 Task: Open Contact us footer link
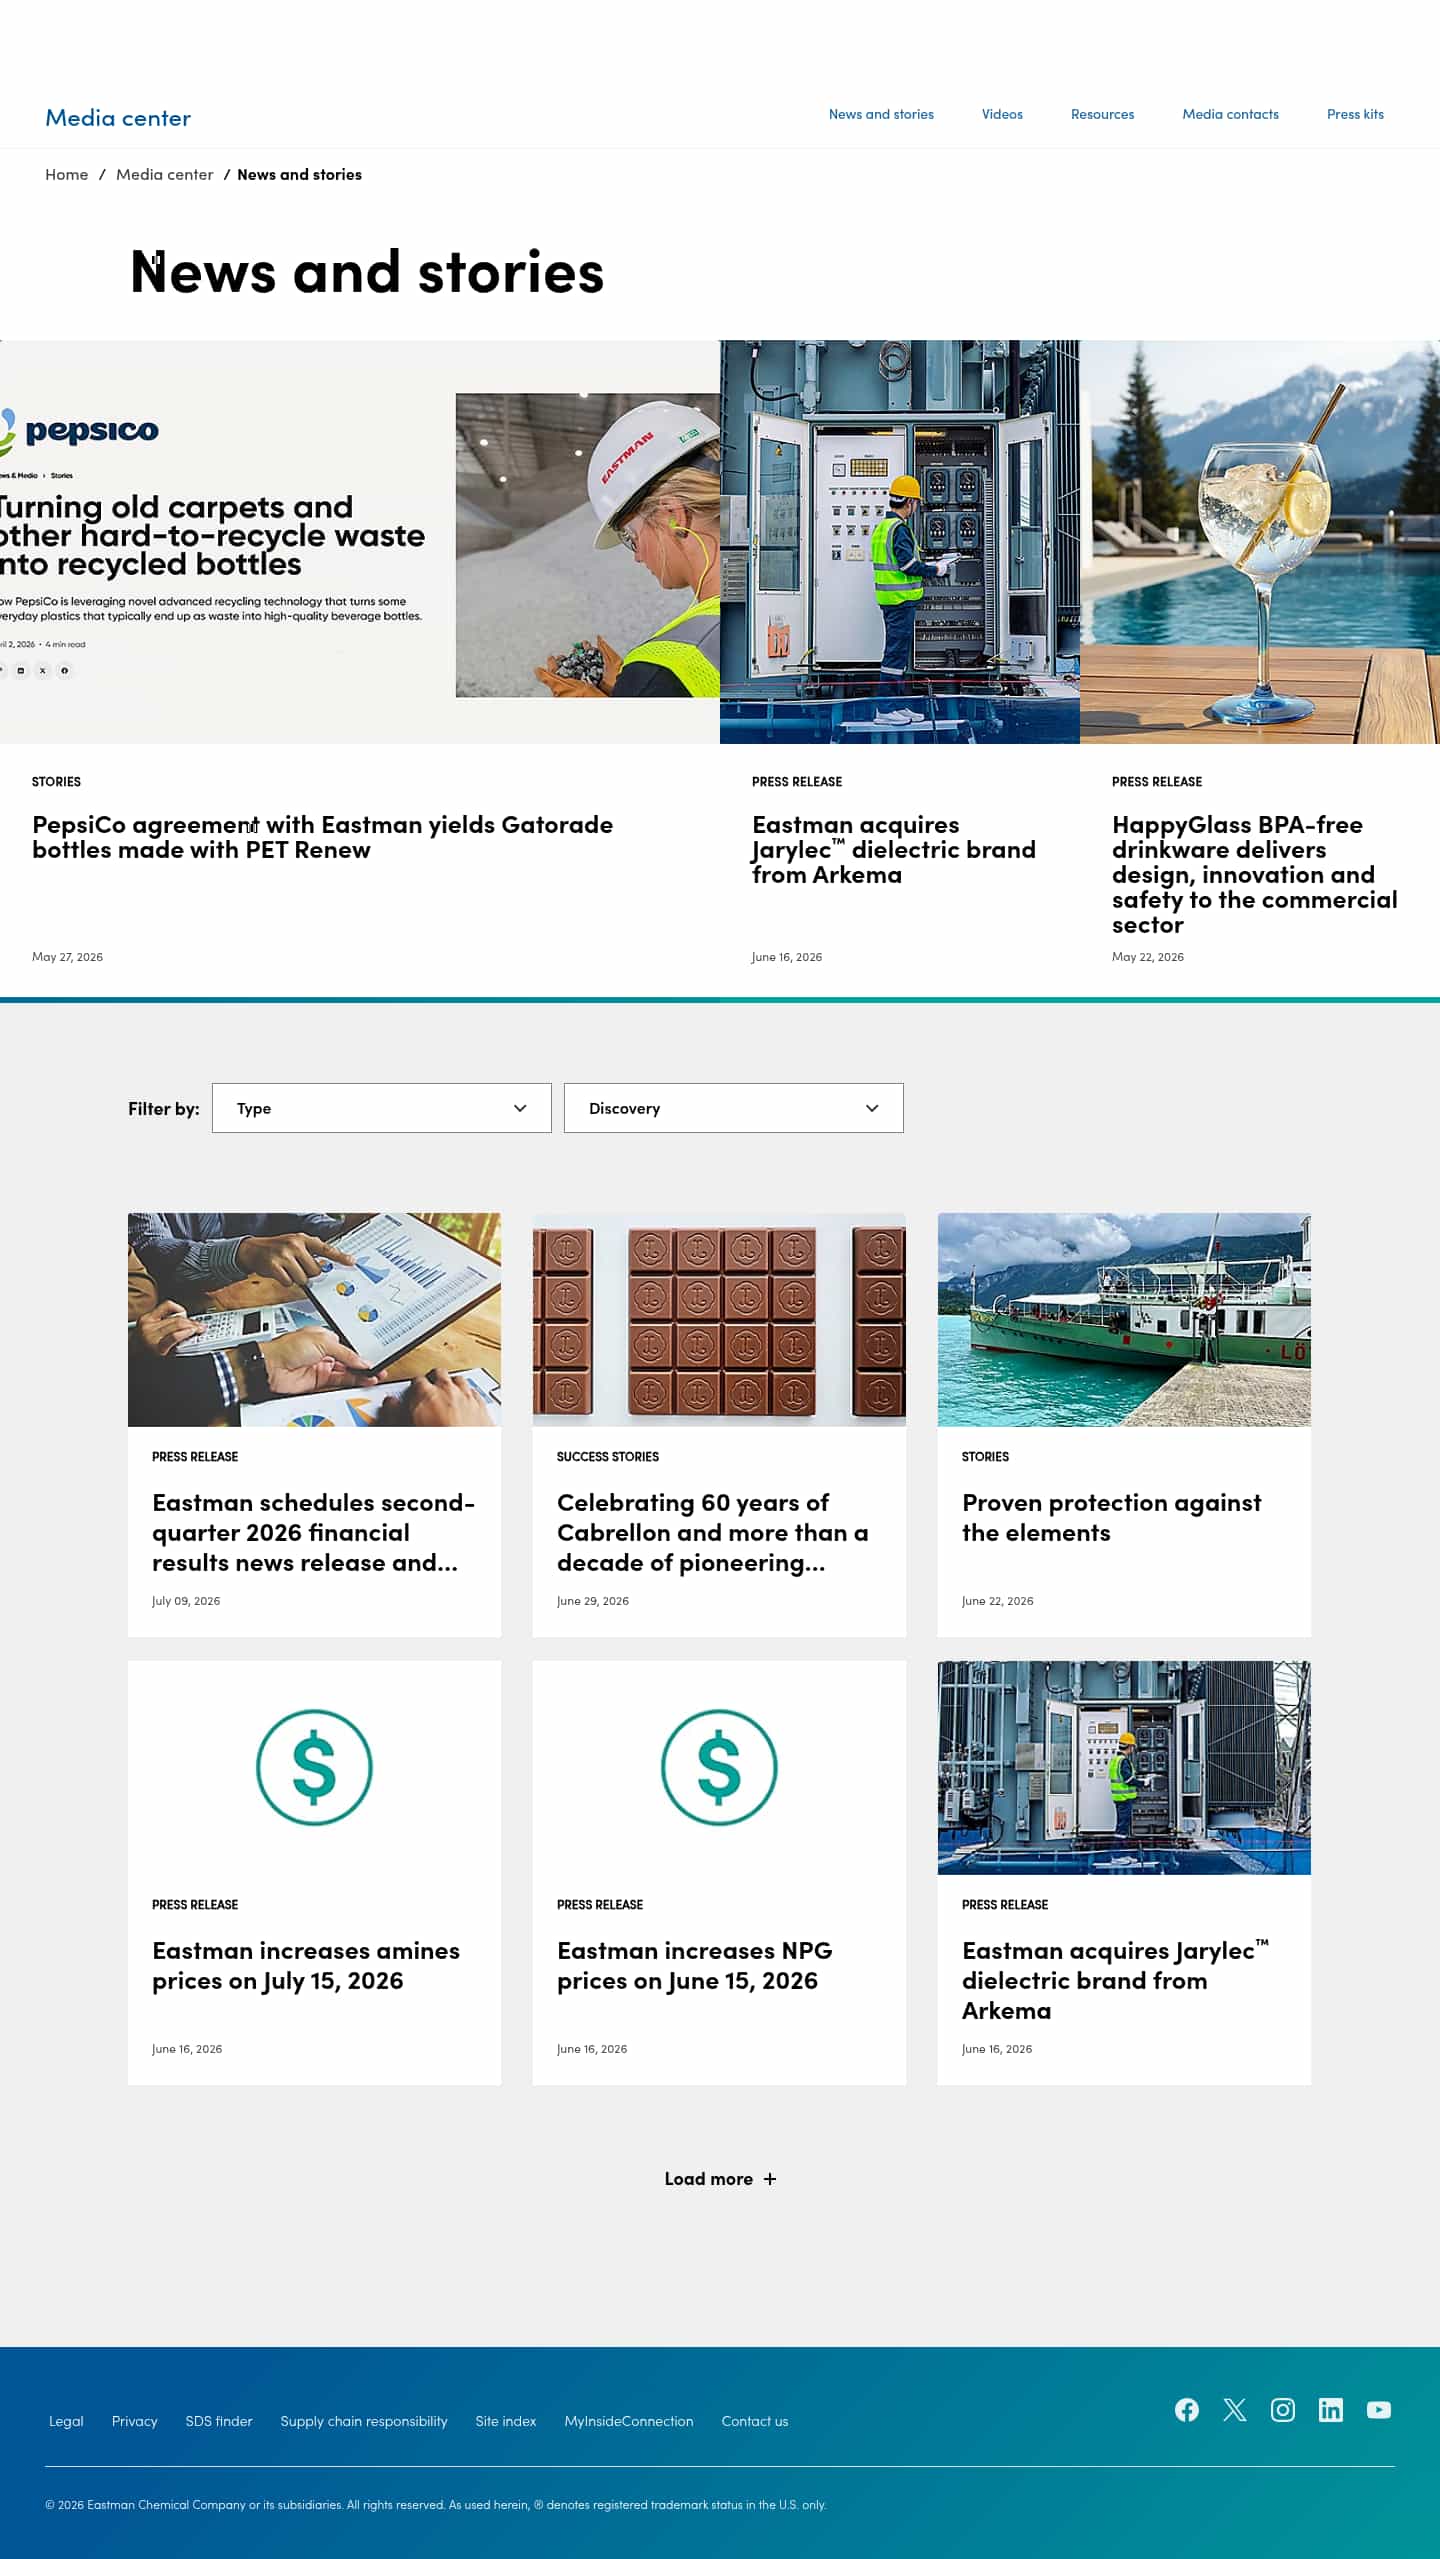[755, 2421]
